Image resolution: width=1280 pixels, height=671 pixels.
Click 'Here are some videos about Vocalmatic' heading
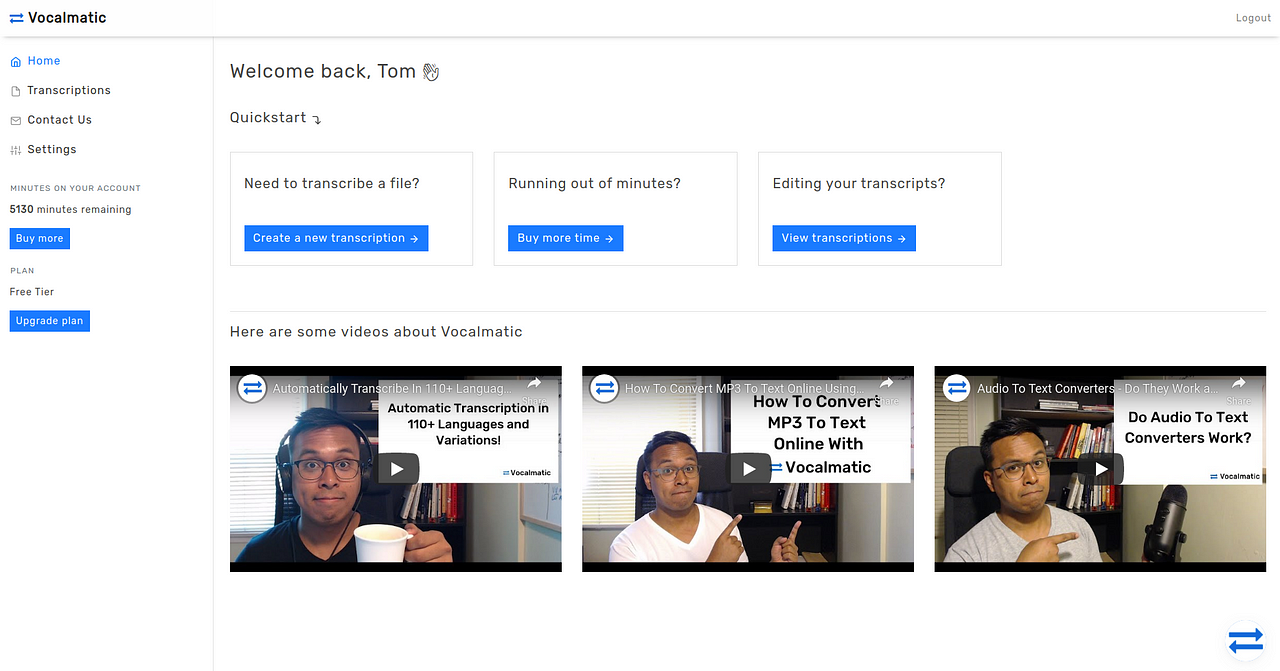click(376, 332)
